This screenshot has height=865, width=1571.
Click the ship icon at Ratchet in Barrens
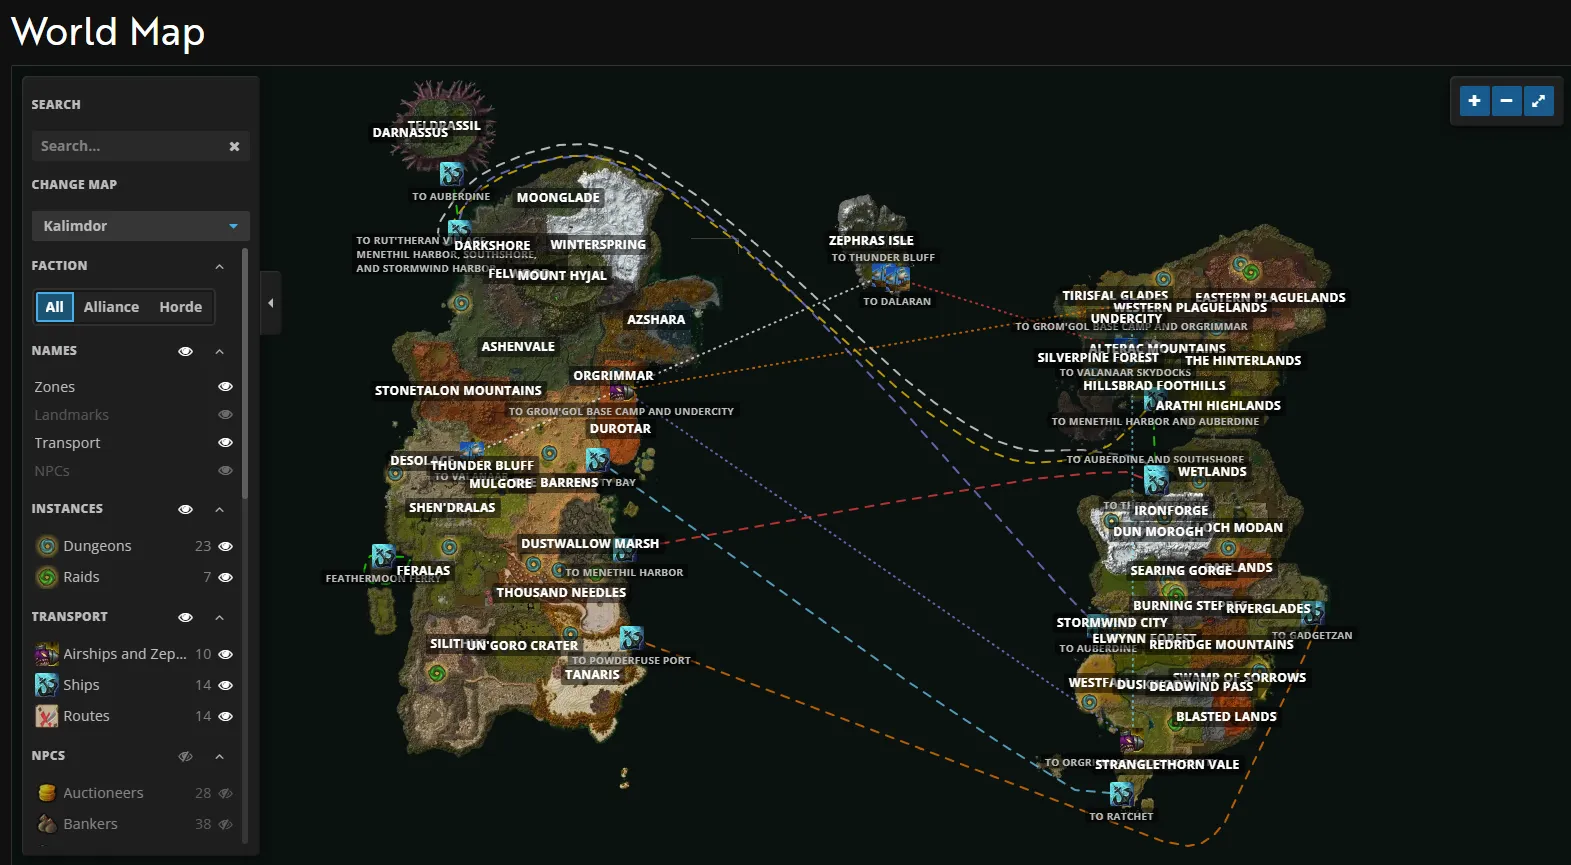coord(597,460)
